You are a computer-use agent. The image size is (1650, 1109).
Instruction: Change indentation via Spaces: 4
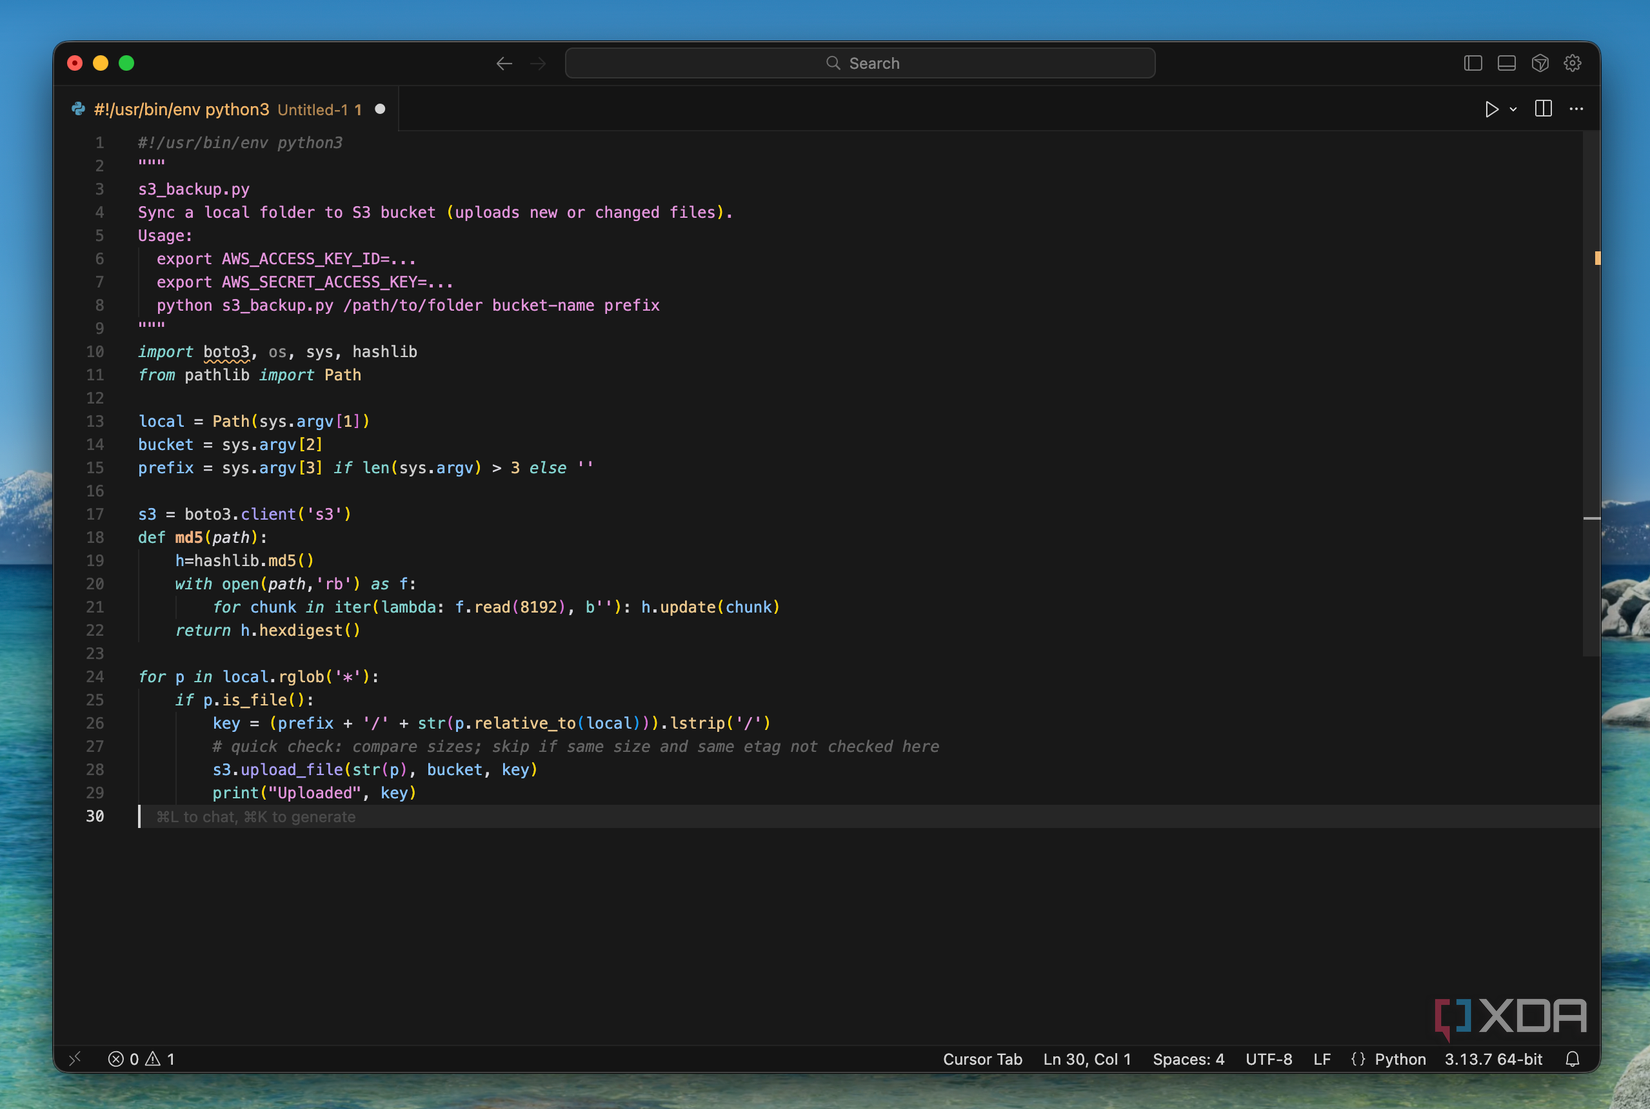[1188, 1059]
